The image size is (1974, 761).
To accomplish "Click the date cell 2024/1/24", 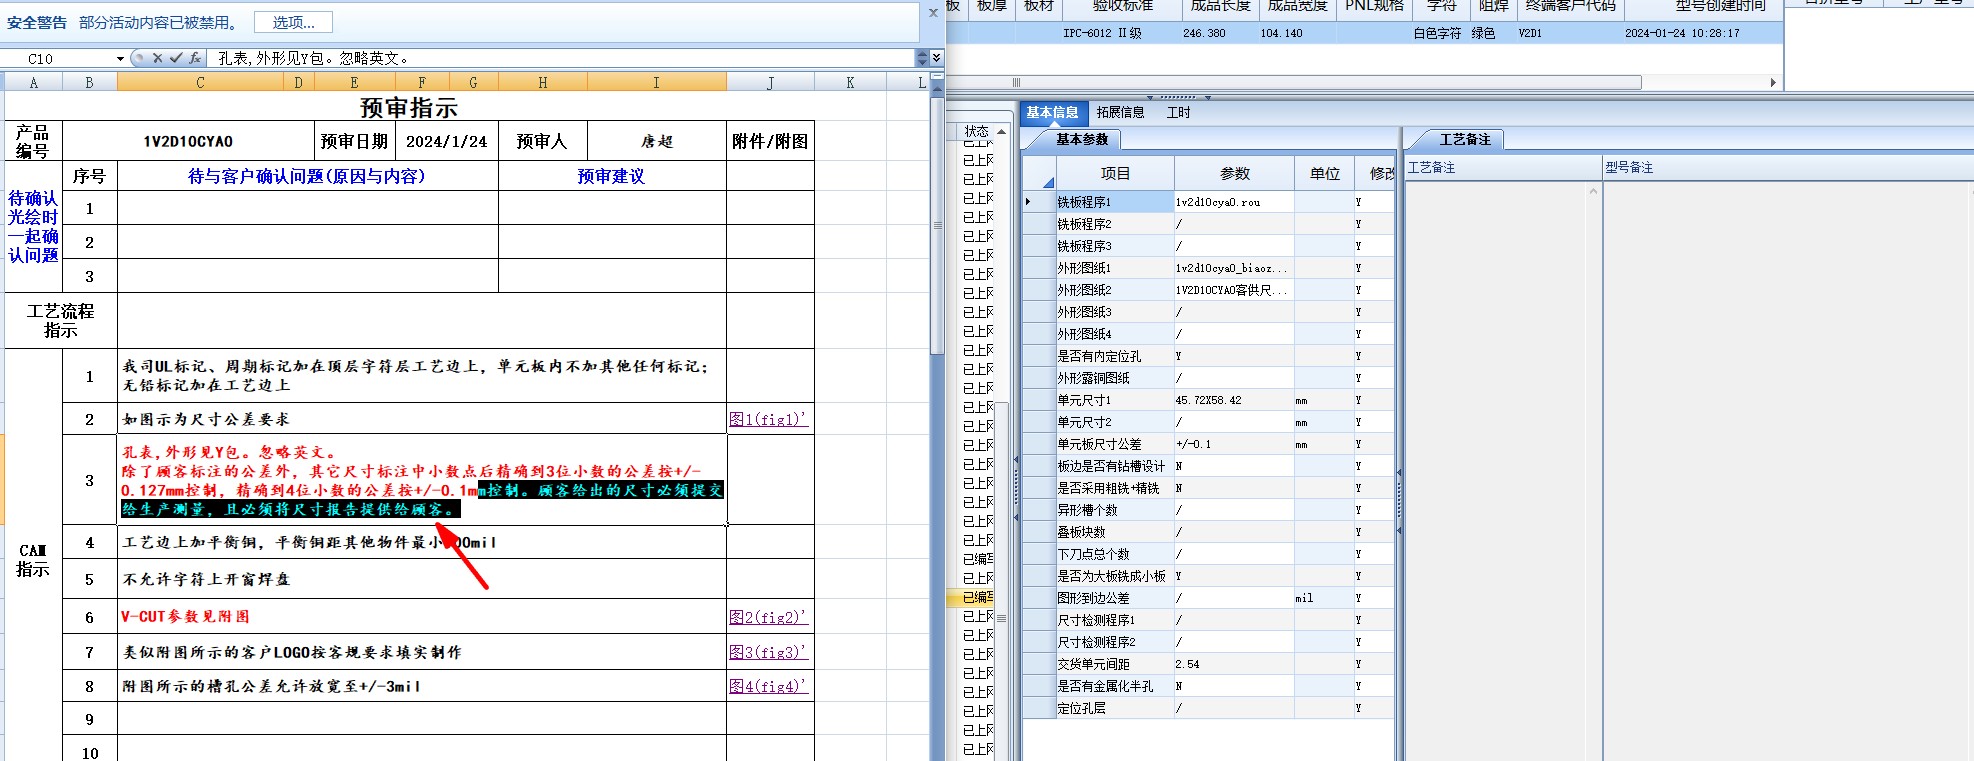I will tap(447, 141).
